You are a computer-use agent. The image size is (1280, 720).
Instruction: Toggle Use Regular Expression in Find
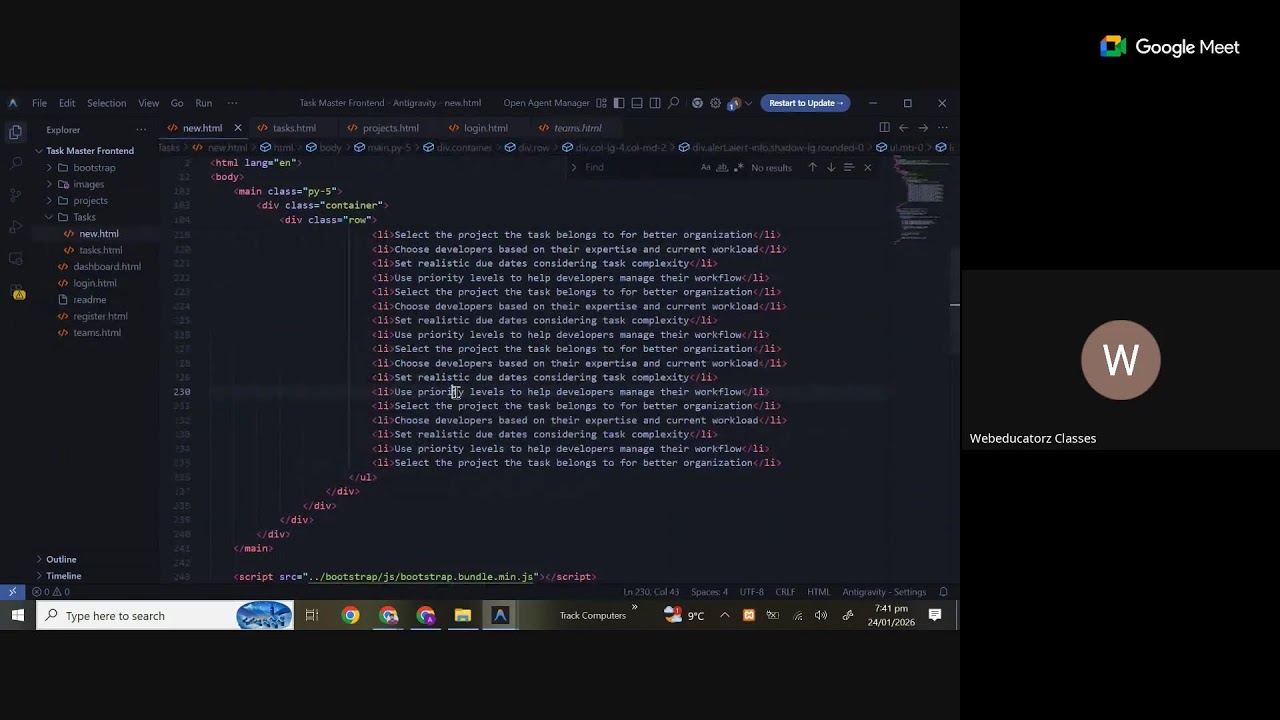coord(738,167)
